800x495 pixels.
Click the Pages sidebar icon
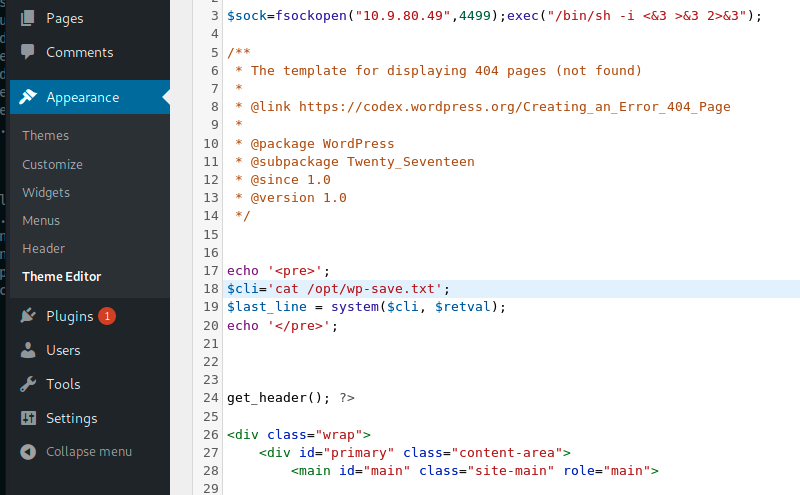pos(28,18)
